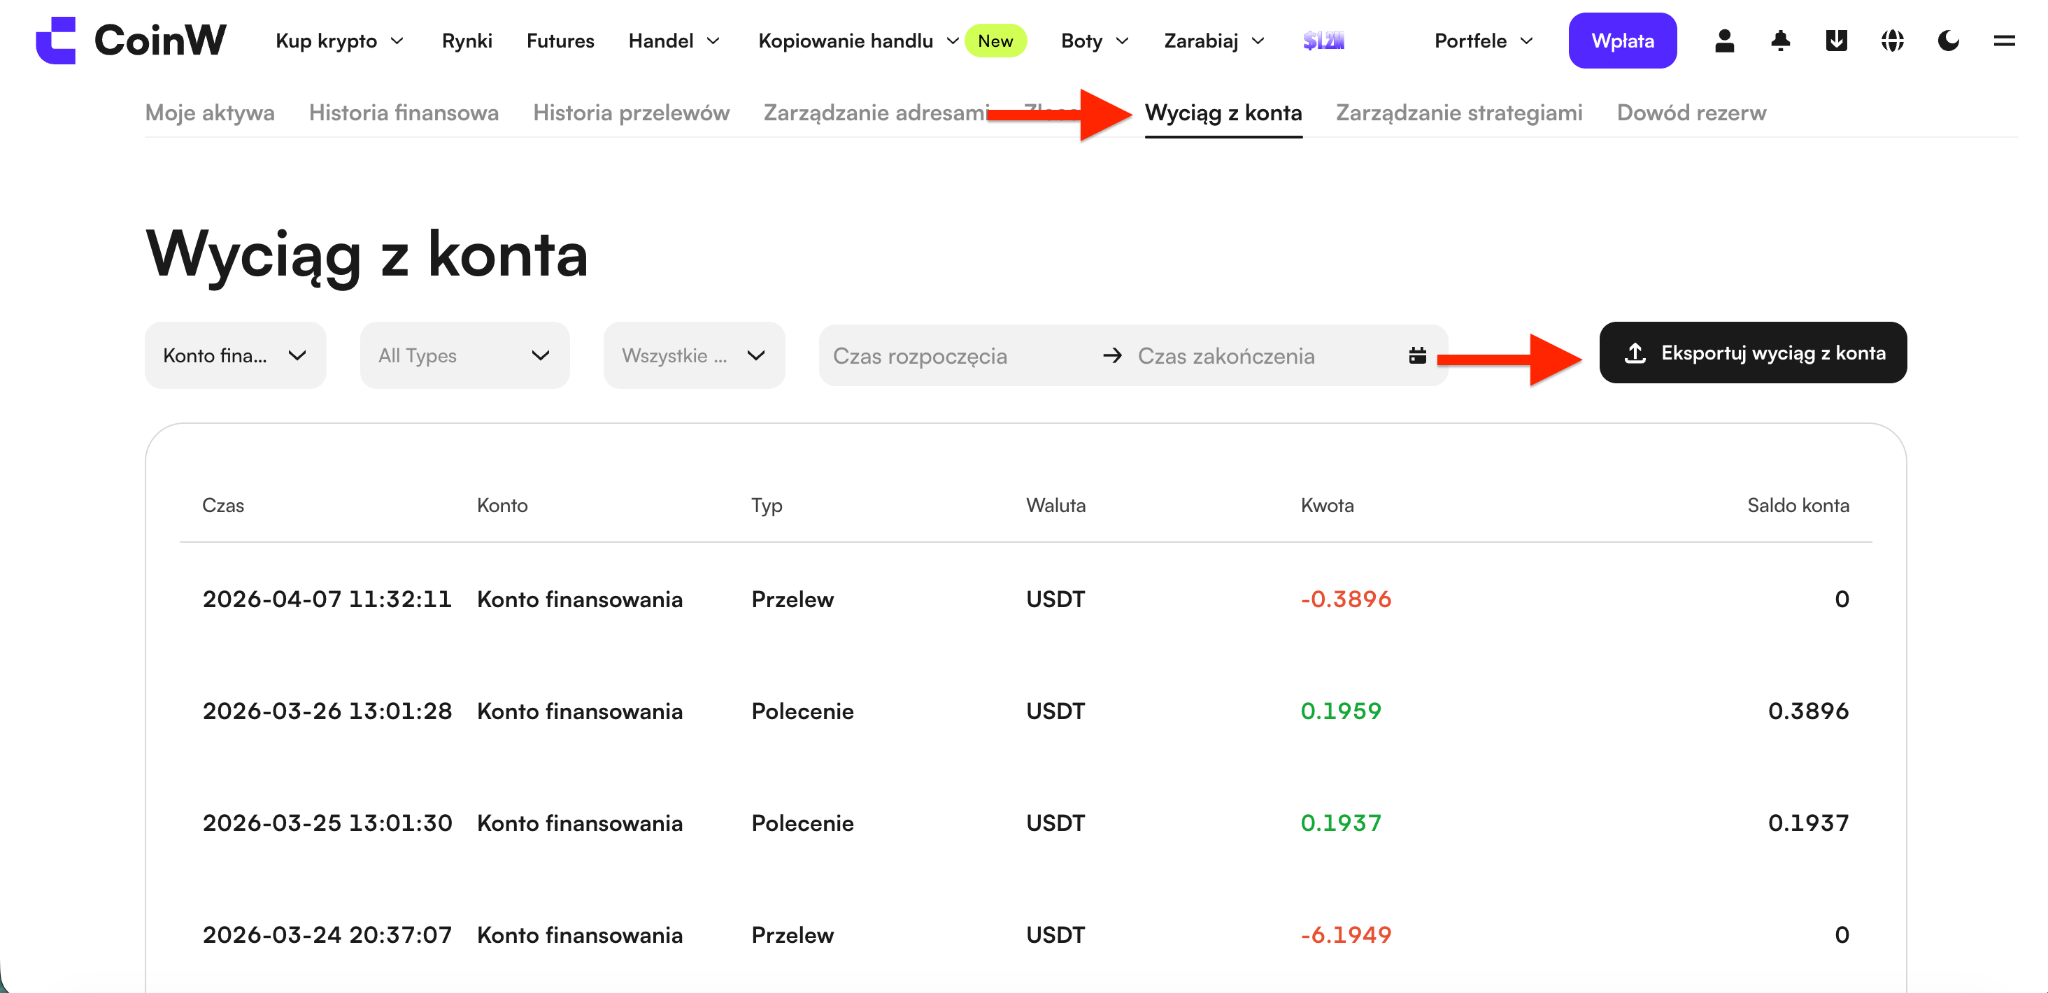Click the Typ column header

[x=767, y=506]
